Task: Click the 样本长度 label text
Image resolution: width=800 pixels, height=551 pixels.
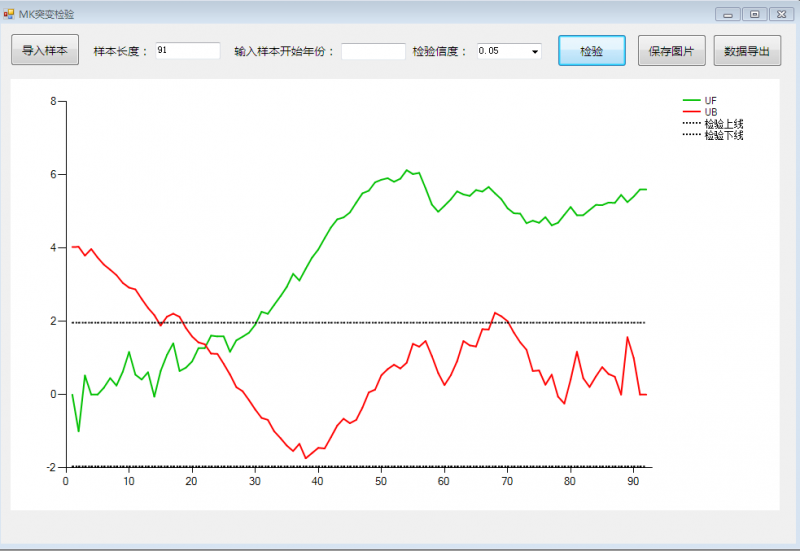Action: 121,51
